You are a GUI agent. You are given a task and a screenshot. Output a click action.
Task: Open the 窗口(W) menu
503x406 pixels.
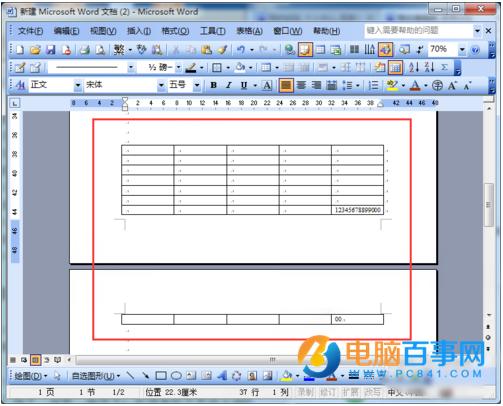pos(287,31)
